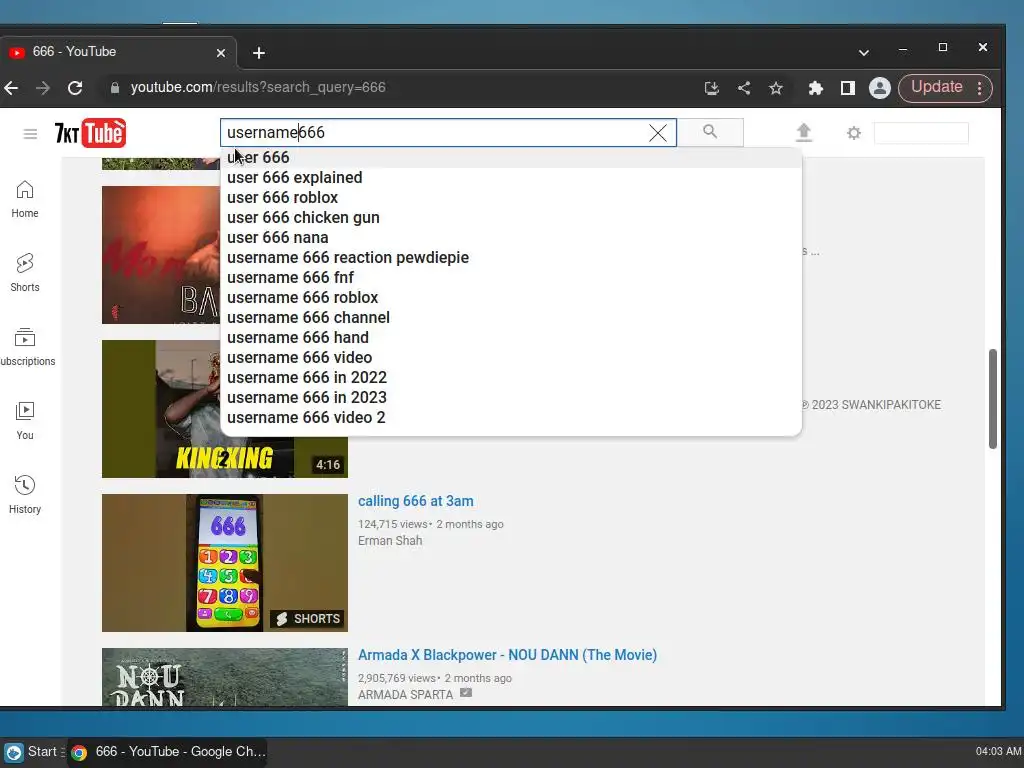
Task: Clear the search box with the X
Action: pyautogui.click(x=658, y=133)
